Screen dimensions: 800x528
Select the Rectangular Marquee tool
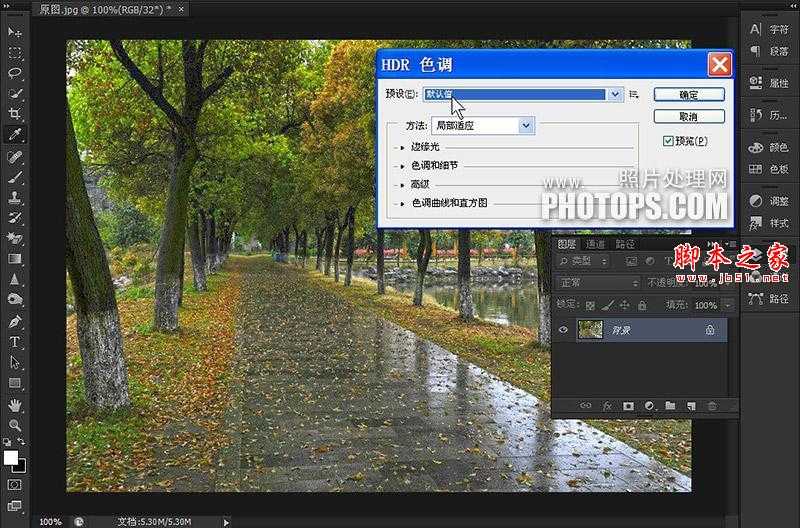pyautogui.click(x=14, y=53)
